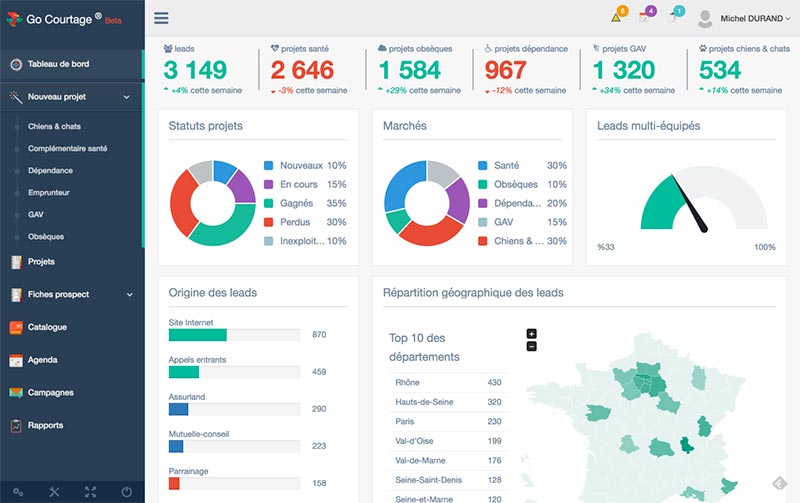Click the power logout icon in sidebar footer

126,491
